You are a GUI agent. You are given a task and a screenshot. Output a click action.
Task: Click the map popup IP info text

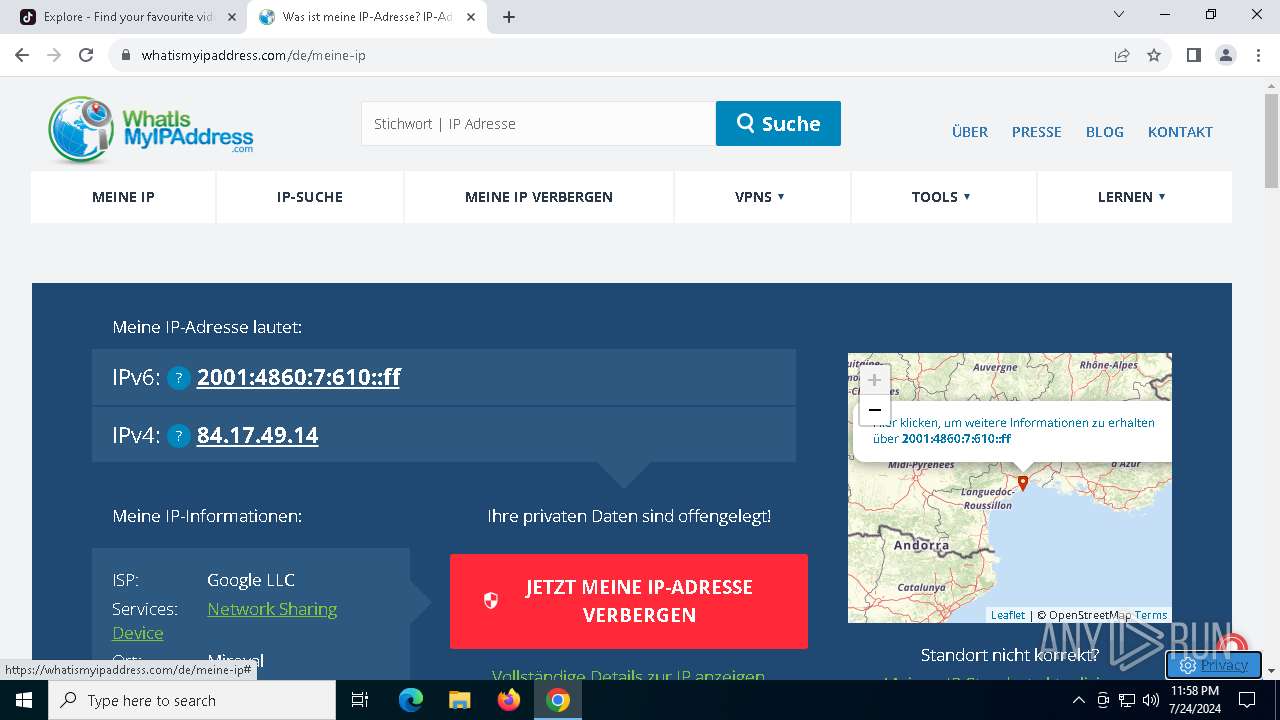pos(1013,431)
